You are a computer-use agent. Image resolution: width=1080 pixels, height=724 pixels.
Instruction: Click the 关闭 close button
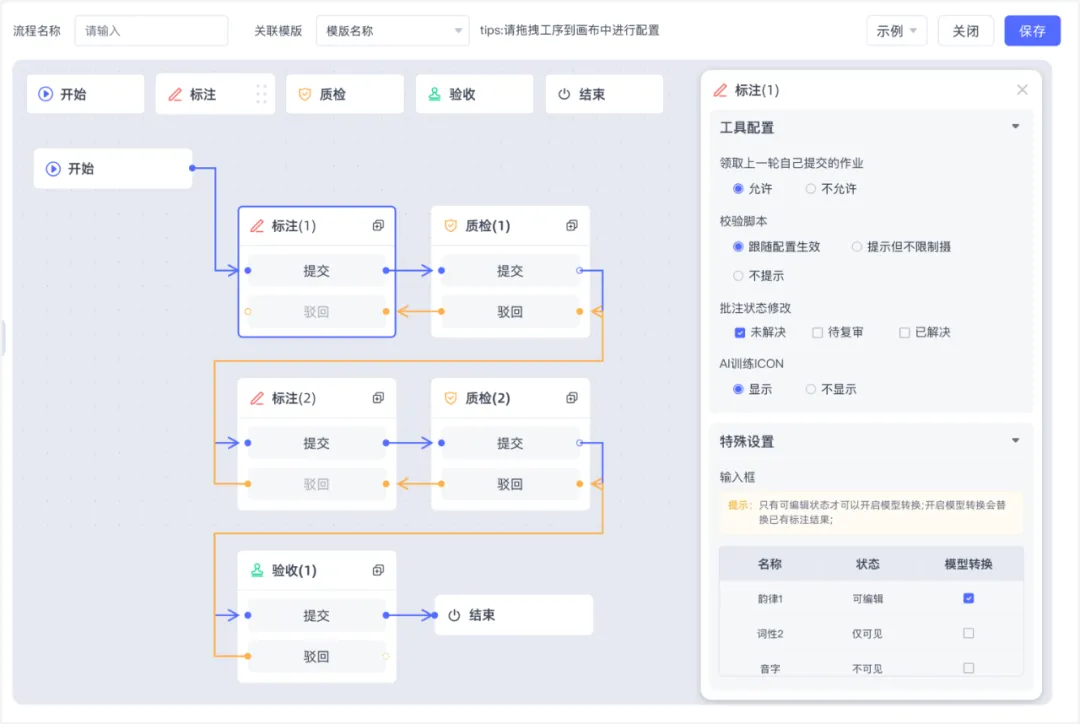(x=965, y=30)
